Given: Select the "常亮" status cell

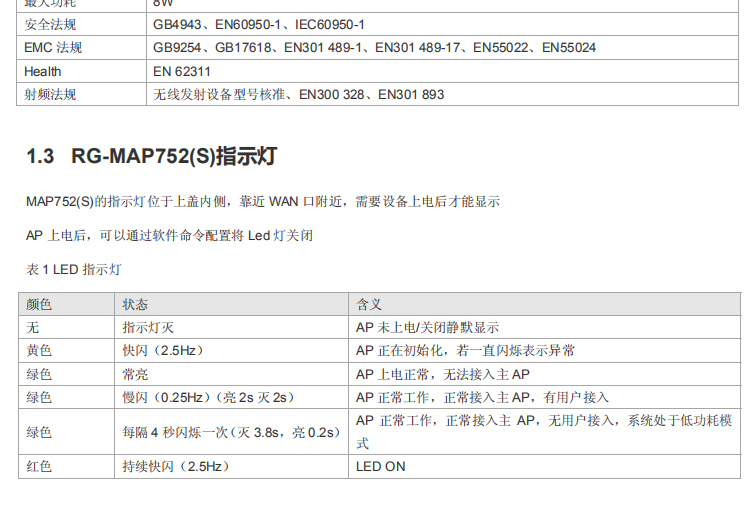Looking at the screenshot, I should pyautogui.click(x=232, y=374).
